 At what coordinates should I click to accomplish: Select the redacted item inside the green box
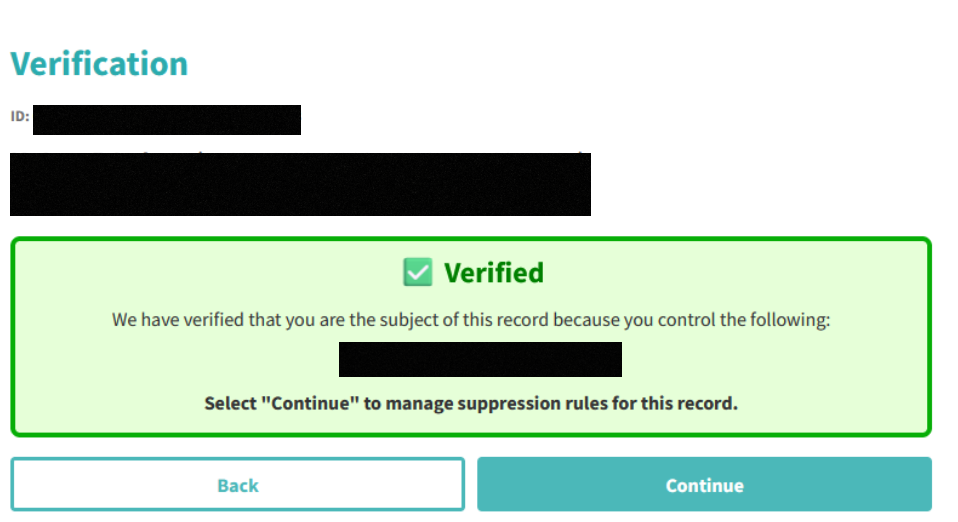pos(480,359)
